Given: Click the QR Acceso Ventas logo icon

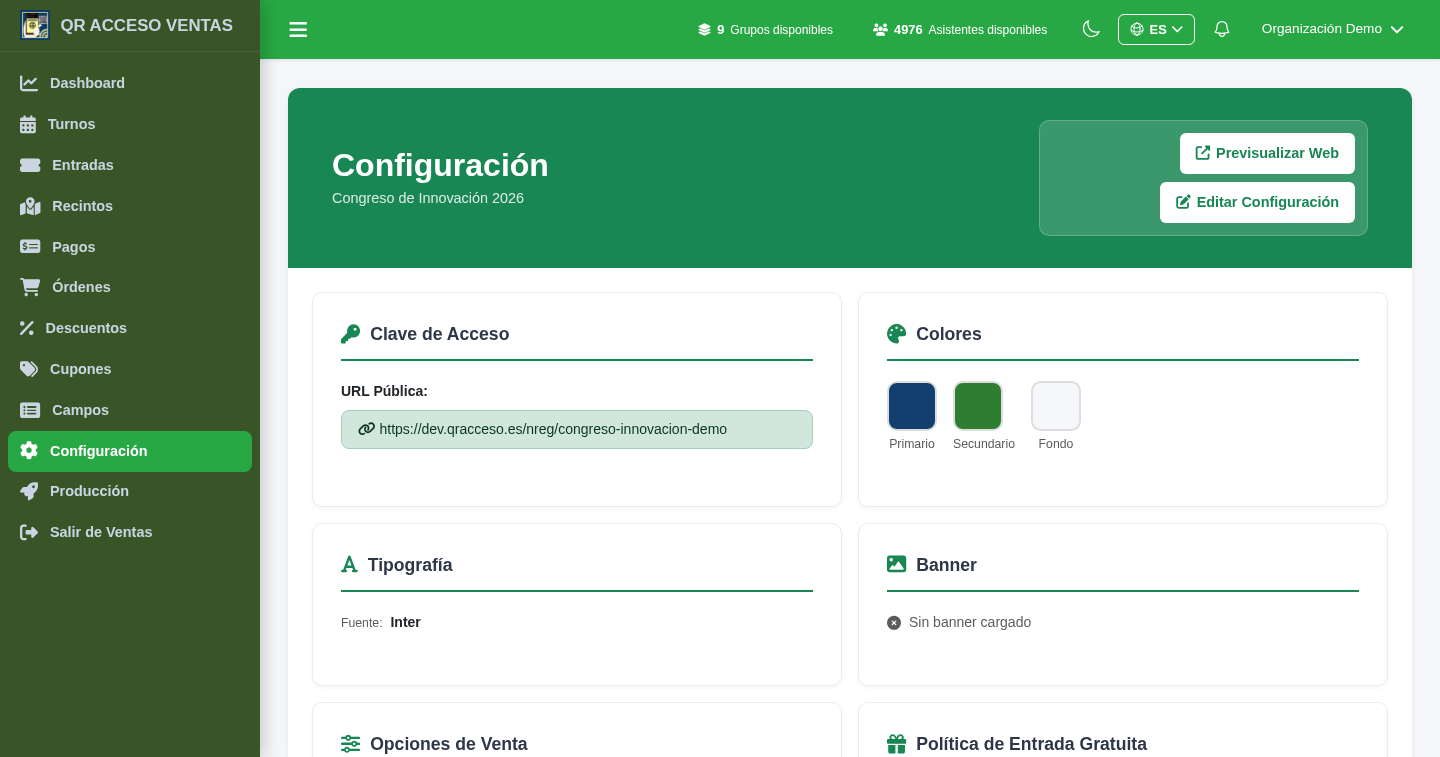Looking at the screenshot, I should click(35, 25).
